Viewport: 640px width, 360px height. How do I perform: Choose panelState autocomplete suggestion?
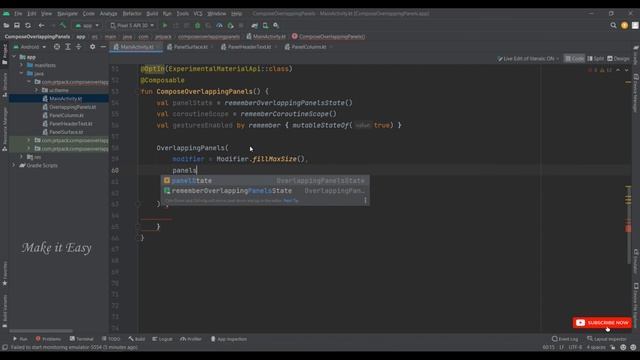[265, 180]
